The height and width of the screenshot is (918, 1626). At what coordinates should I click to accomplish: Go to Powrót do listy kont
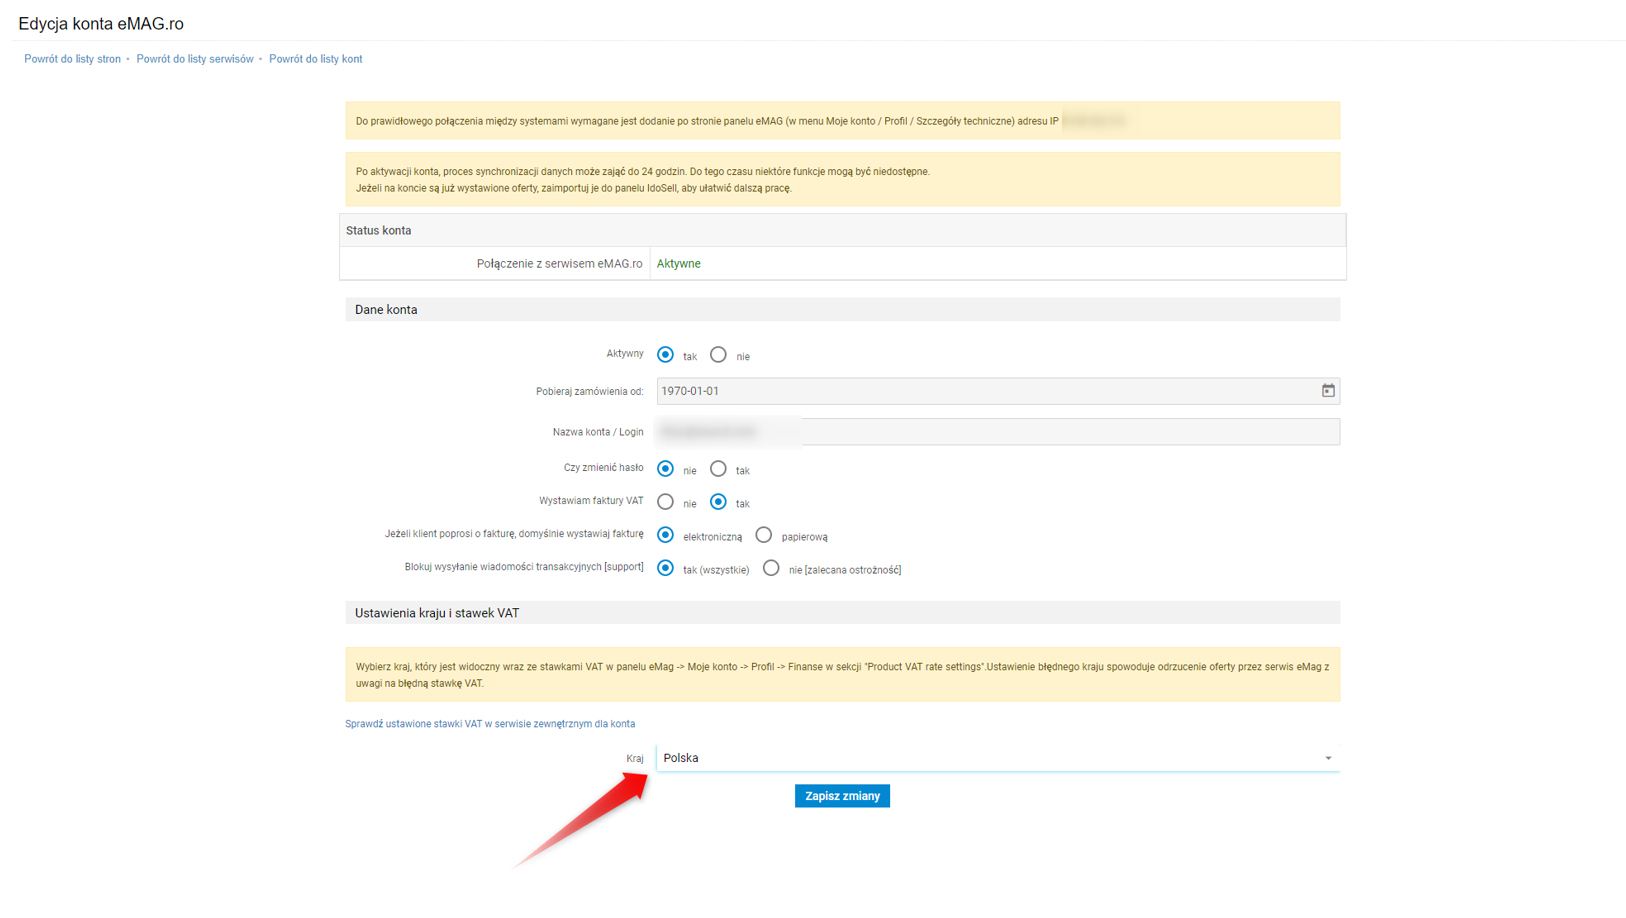(316, 59)
